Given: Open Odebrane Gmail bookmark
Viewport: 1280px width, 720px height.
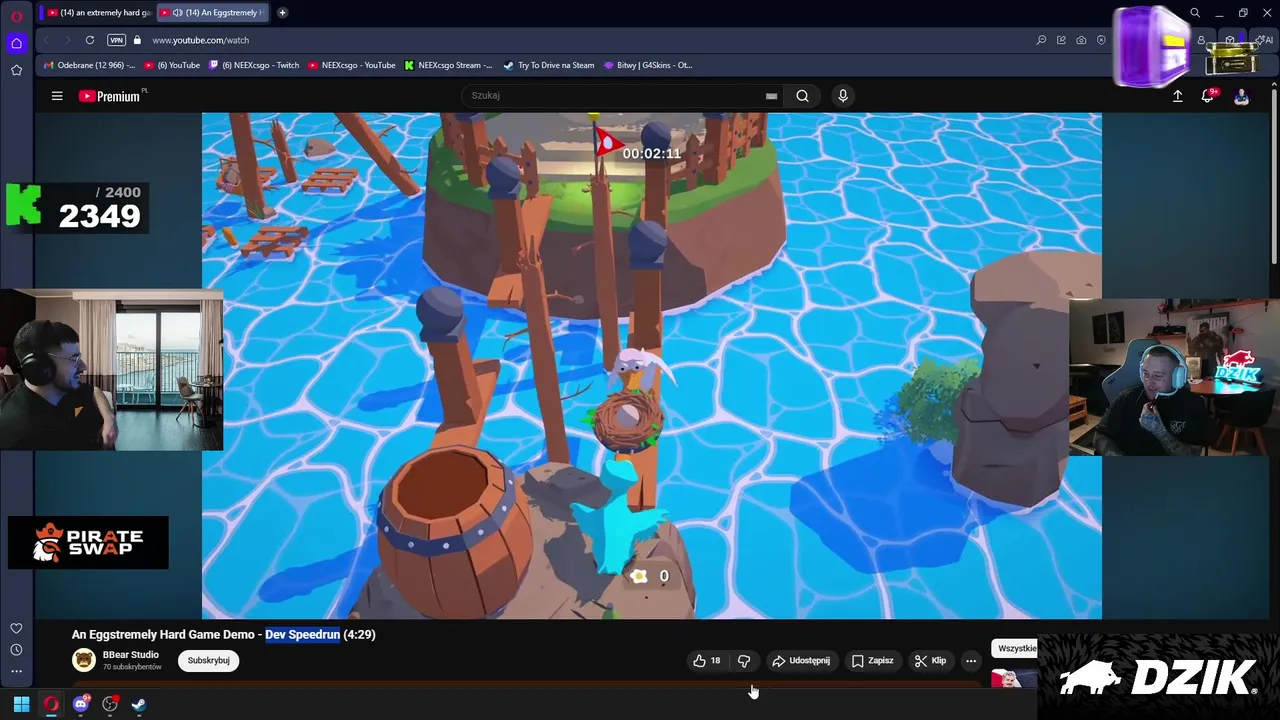Looking at the screenshot, I should pos(90,65).
